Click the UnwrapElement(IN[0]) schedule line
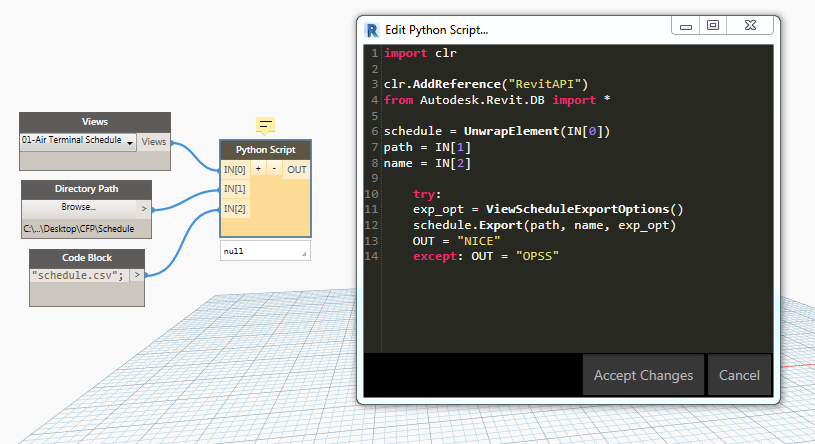Image resolution: width=815 pixels, height=444 pixels. (497, 131)
